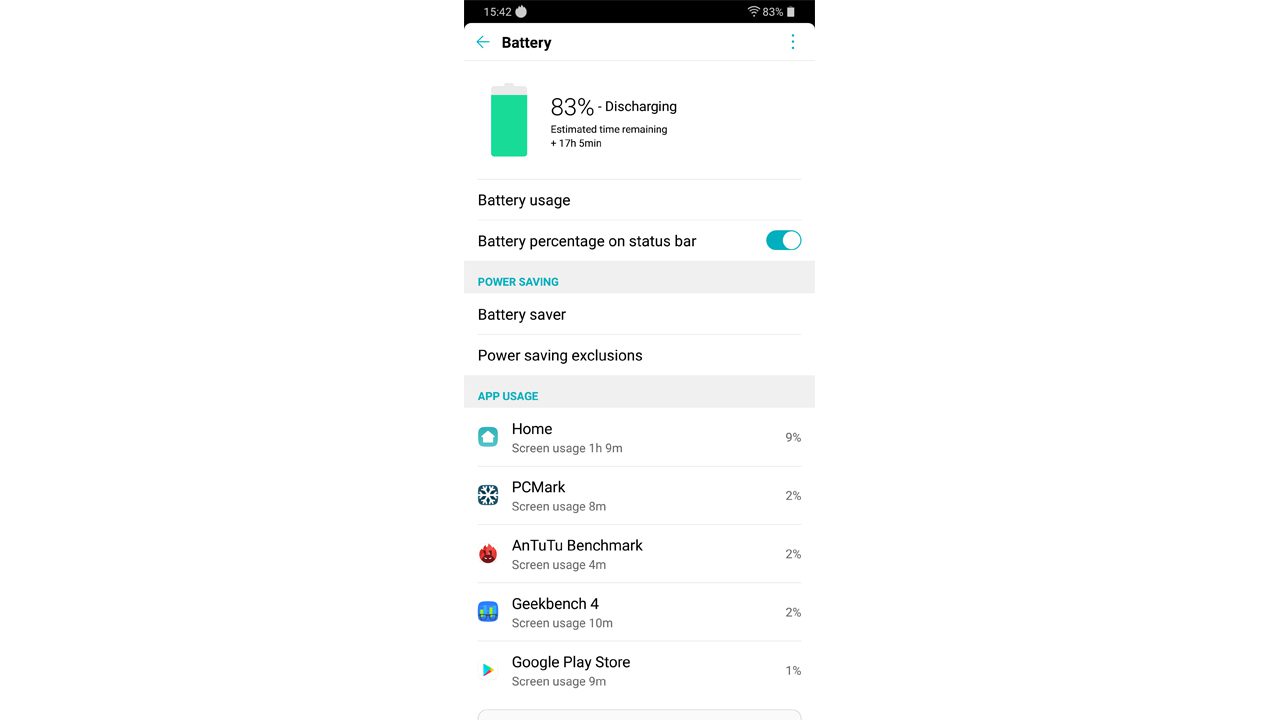
Task: Tap the AnTuTu Benchmark app icon
Action: pyautogui.click(x=488, y=554)
